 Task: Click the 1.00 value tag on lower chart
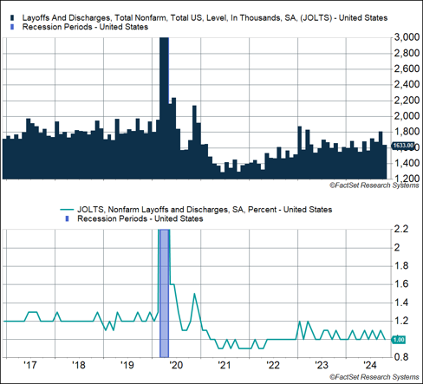[398, 340]
